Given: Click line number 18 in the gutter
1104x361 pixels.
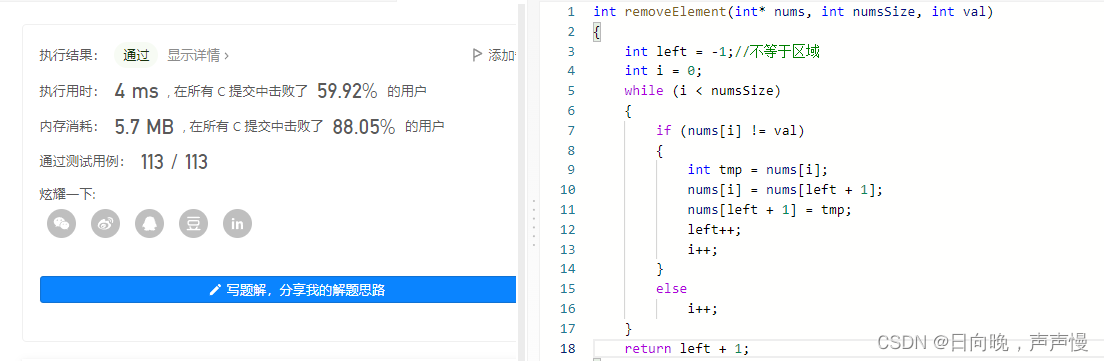Looking at the screenshot, I should coord(567,348).
